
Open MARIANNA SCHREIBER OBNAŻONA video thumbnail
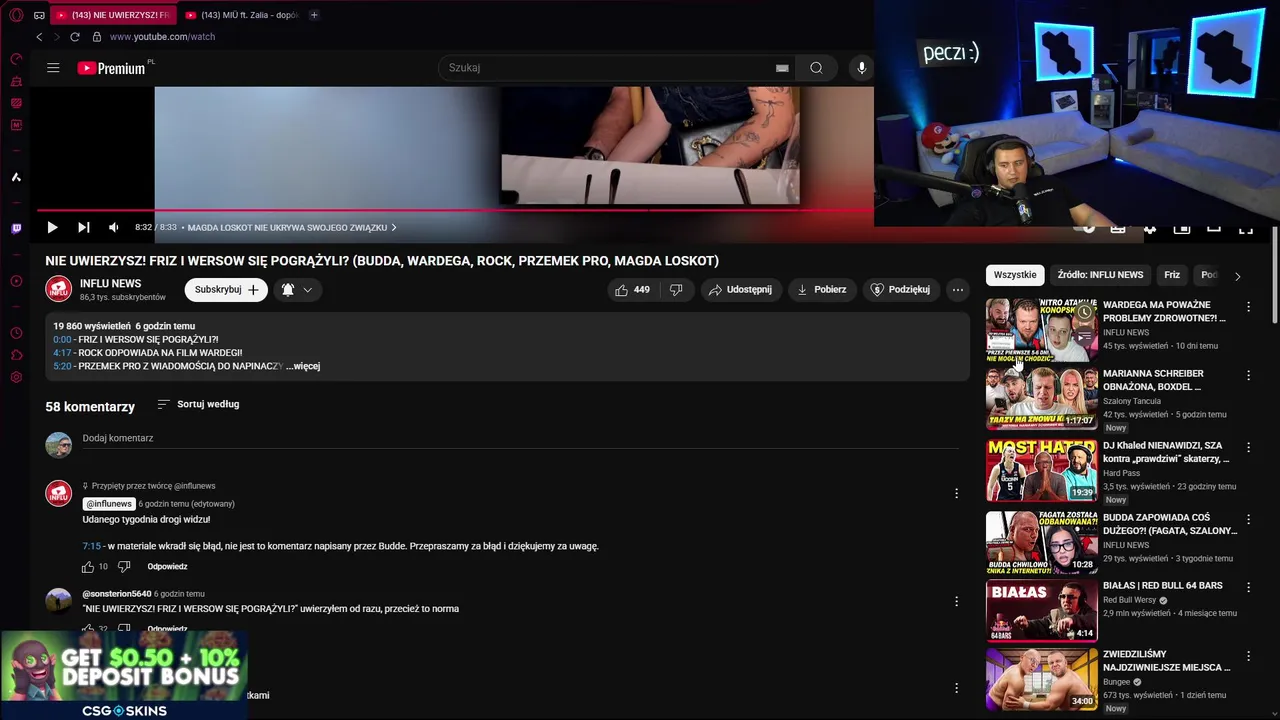[1041, 399]
